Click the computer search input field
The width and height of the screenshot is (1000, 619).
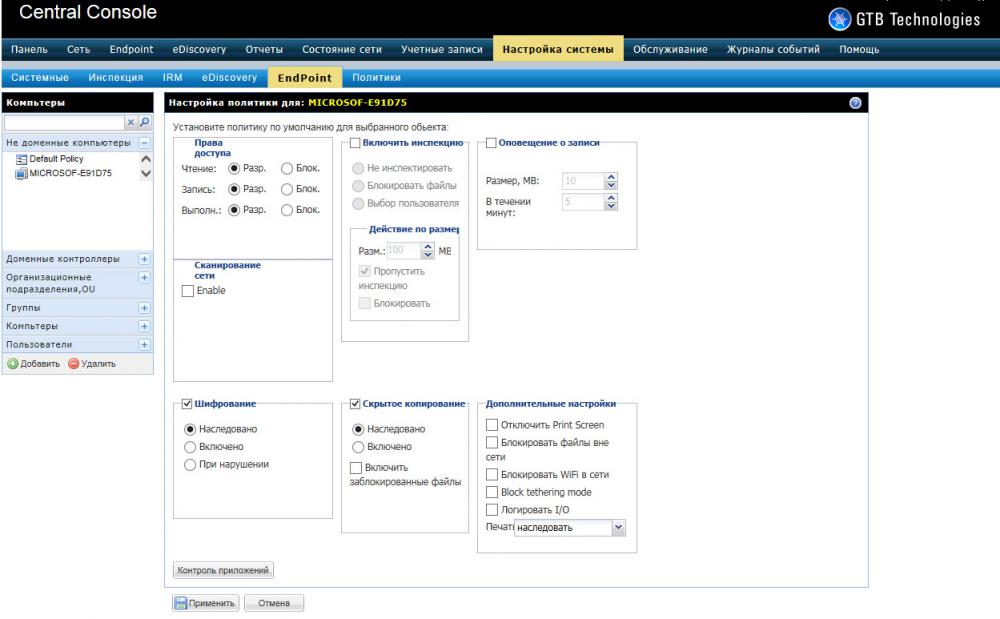(64, 122)
